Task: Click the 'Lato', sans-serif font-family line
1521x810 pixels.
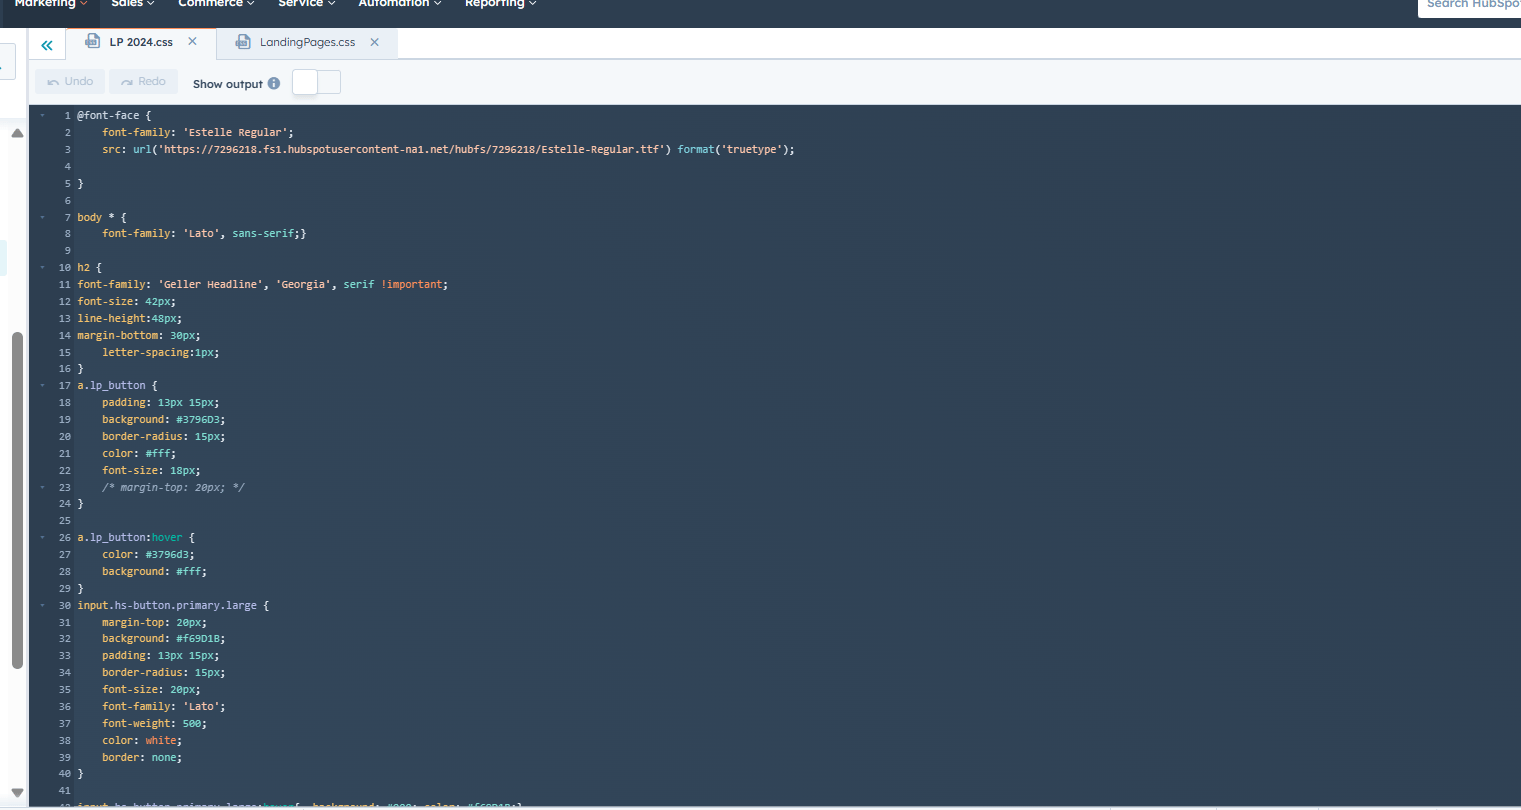Action: point(204,234)
